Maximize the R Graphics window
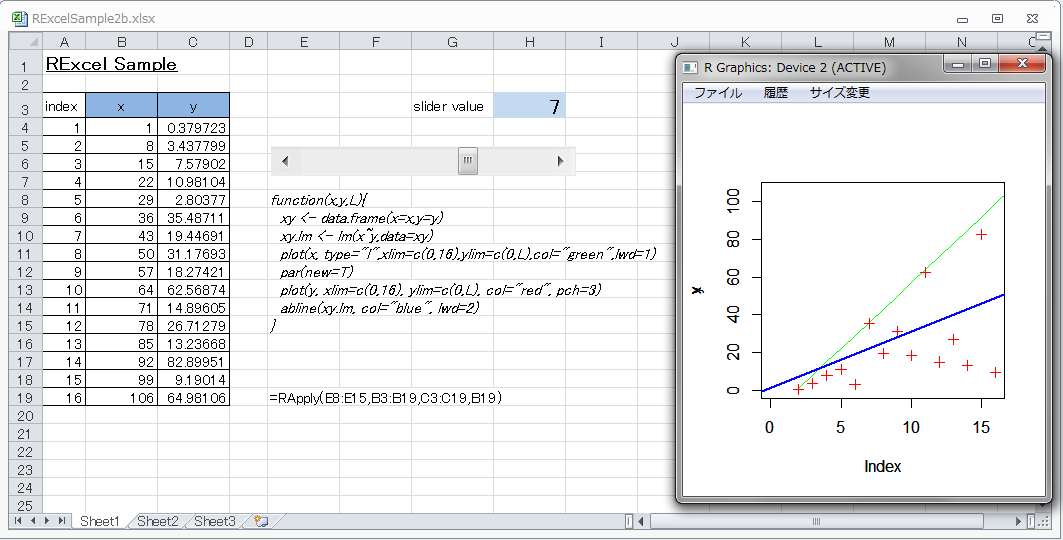The image size is (1063, 540). [x=985, y=64]
